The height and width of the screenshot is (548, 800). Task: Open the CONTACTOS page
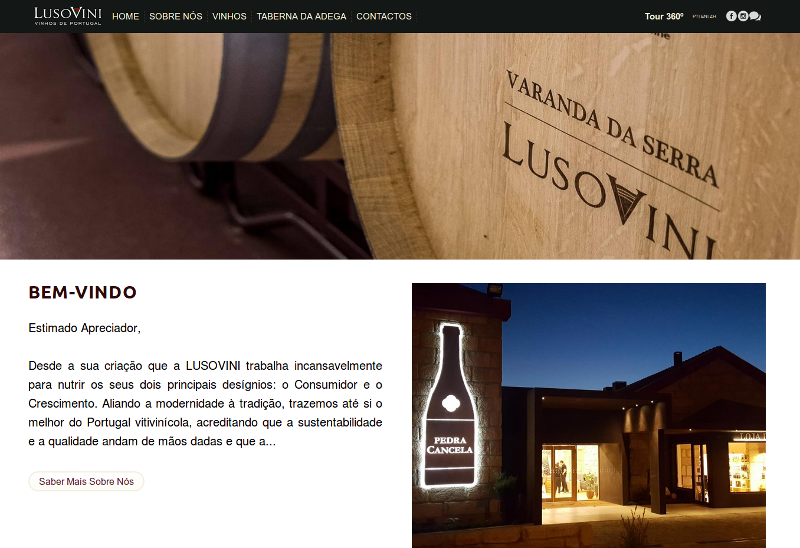click(x=384, y=16)
